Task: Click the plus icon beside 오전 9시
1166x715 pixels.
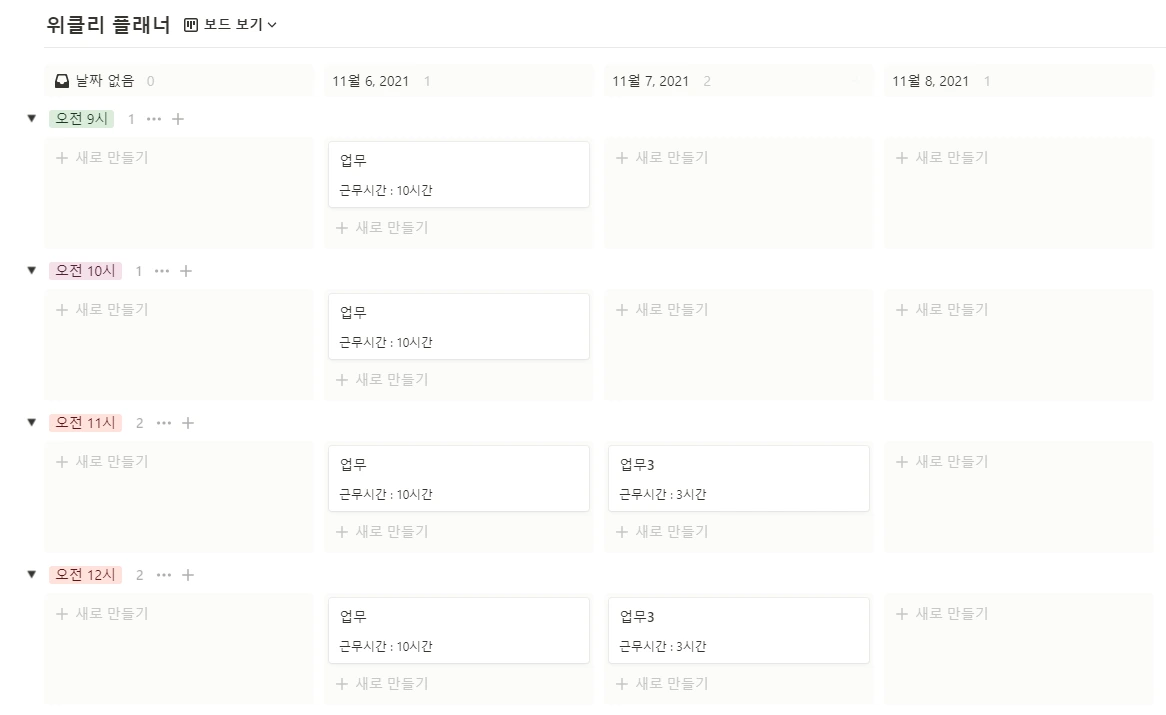Action: click(x=177, y=118)
